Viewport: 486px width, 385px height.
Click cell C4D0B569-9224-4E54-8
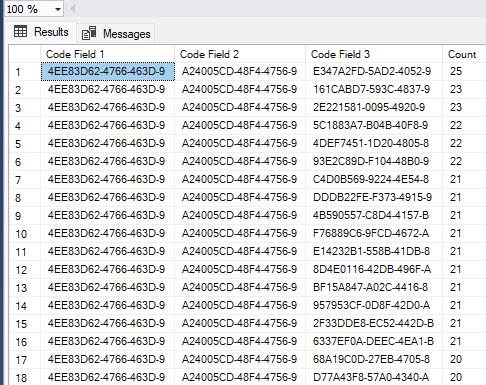coord(374,179)
